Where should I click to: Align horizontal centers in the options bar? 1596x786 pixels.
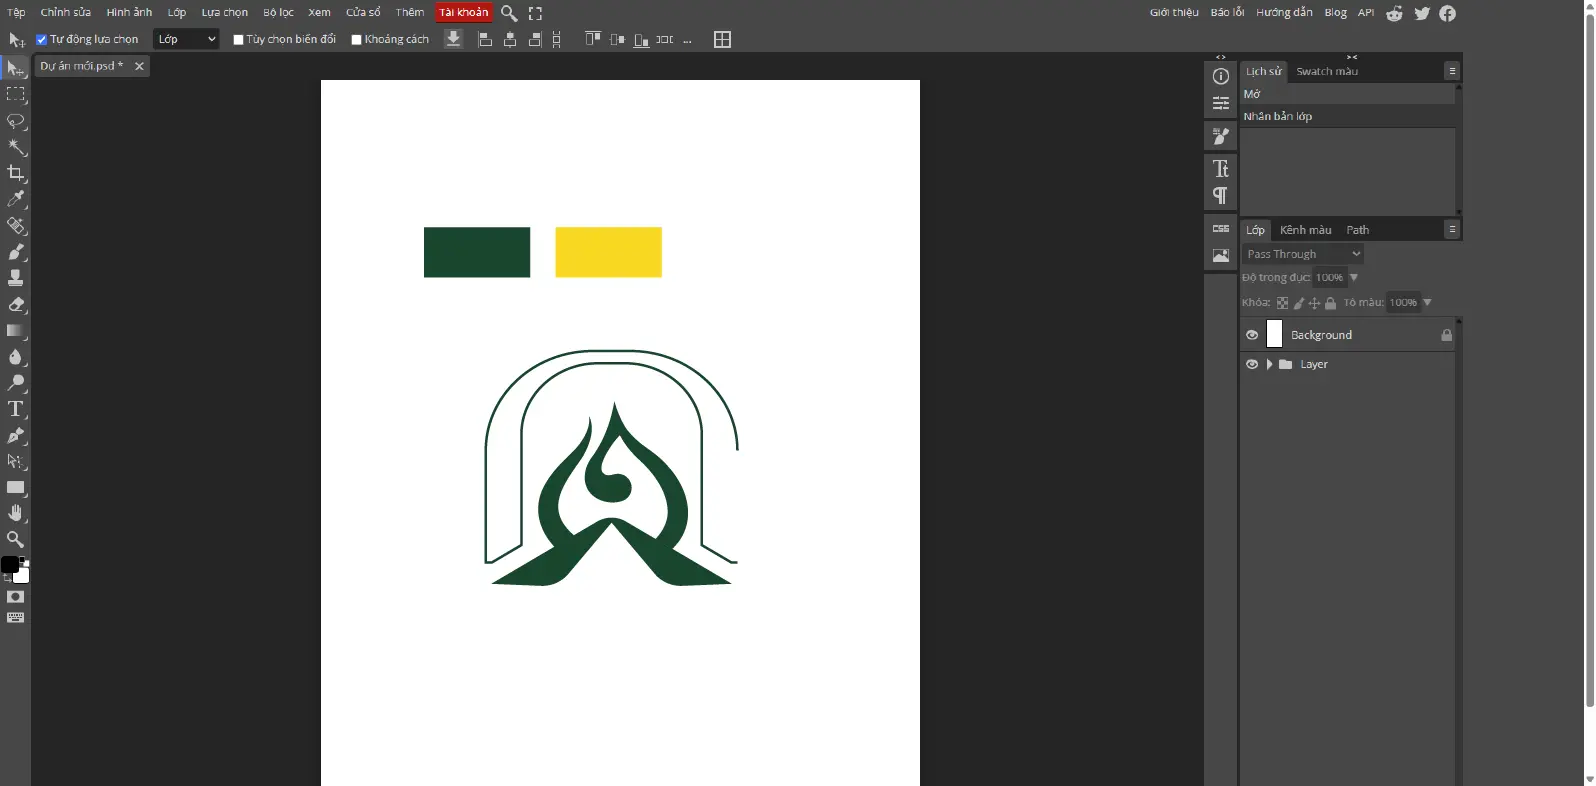(x=510, y=40)
